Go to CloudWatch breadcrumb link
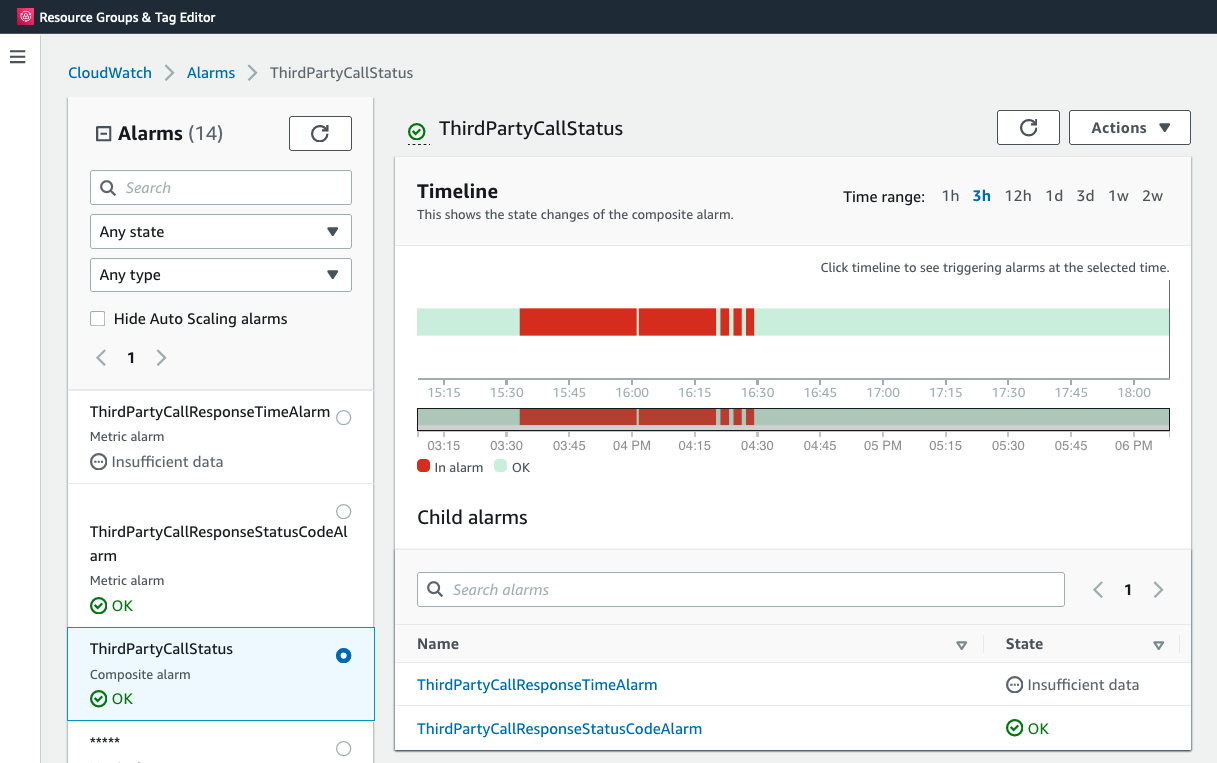 [x=110, y=73]
